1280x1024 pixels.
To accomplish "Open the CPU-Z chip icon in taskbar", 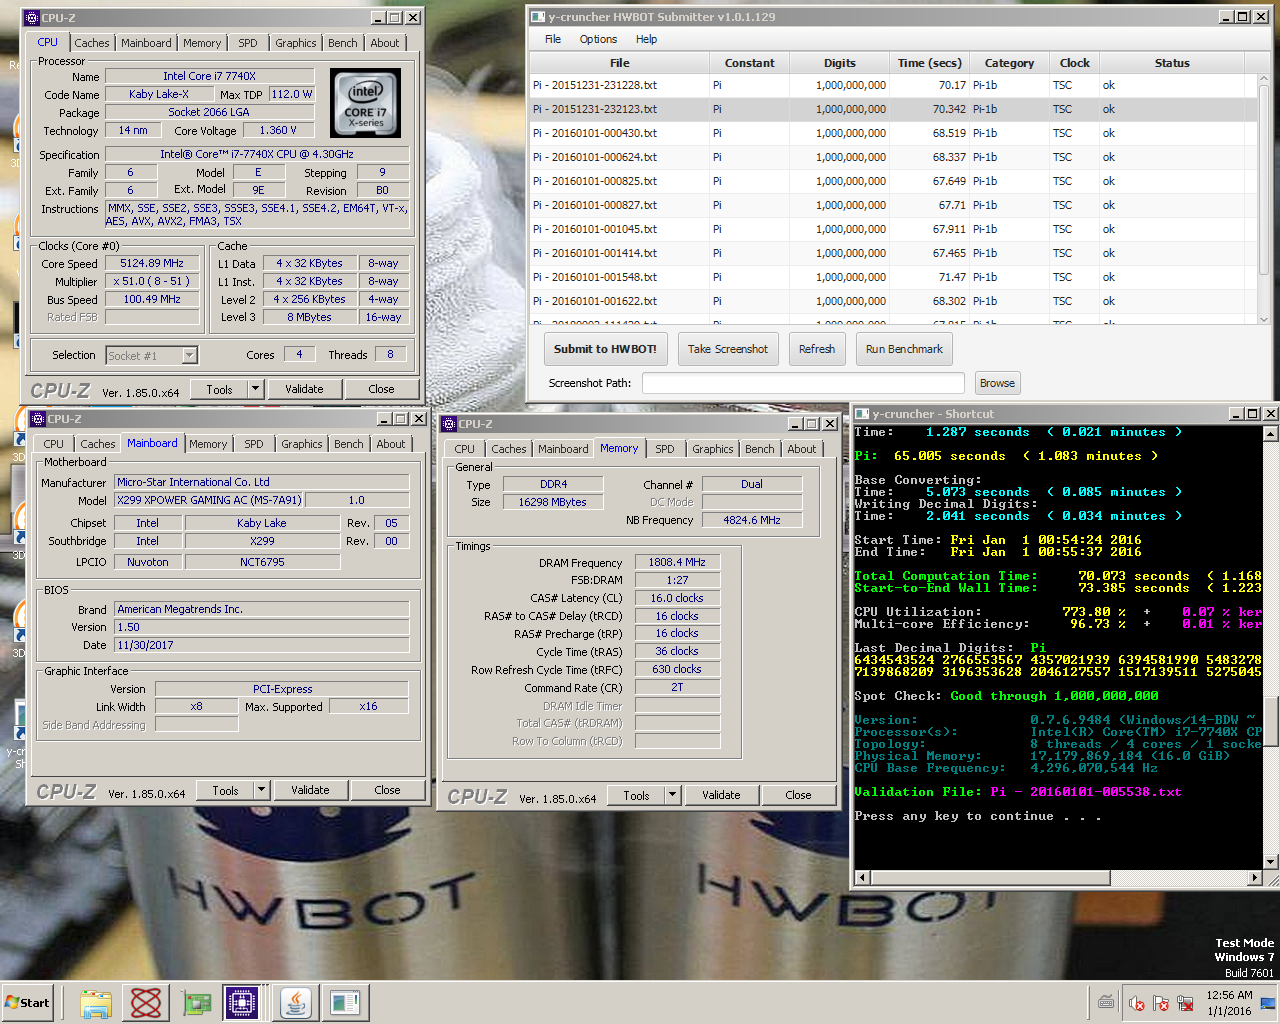I will [x=242, y=1002].
